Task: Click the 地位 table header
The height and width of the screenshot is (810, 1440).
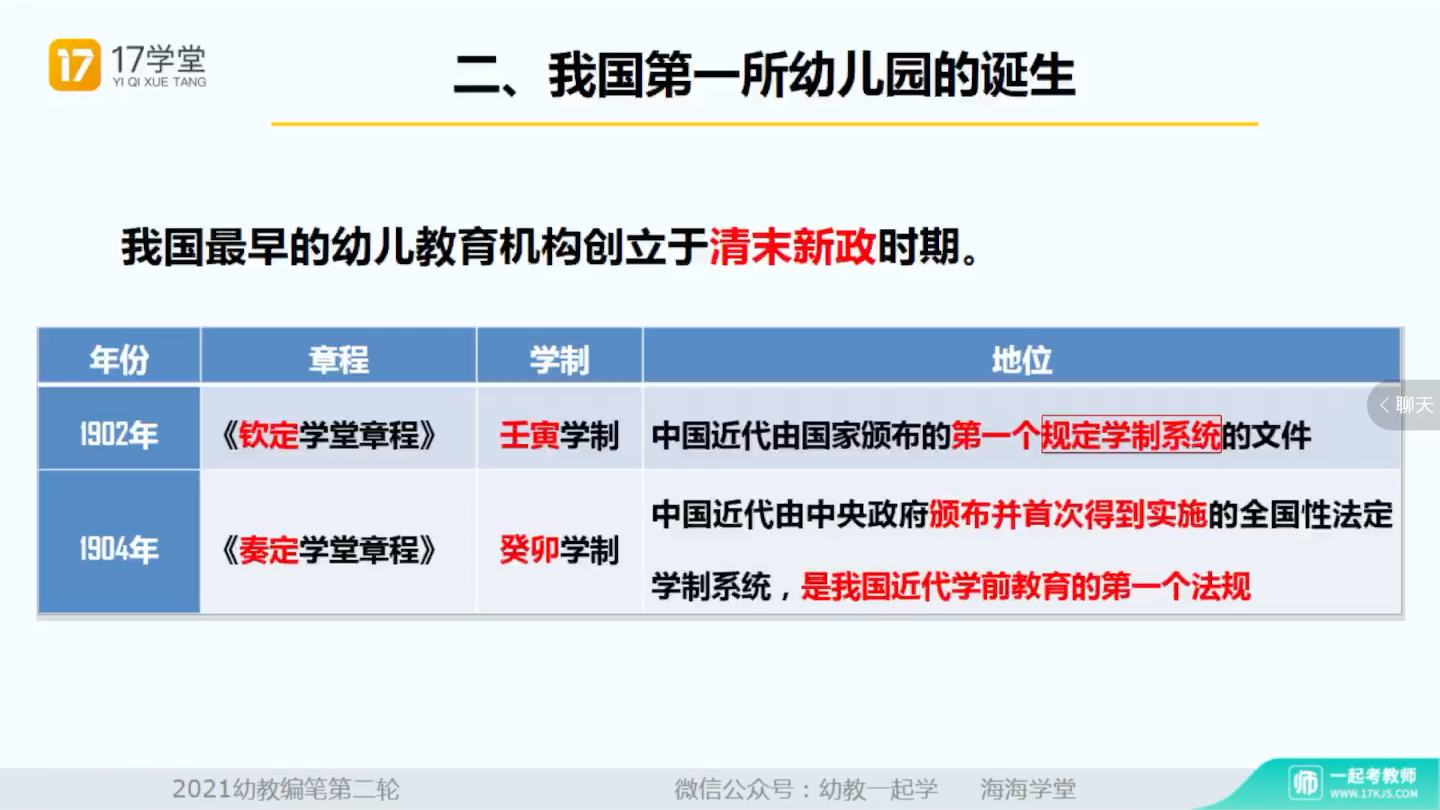Action: [x=1021, y=357]
